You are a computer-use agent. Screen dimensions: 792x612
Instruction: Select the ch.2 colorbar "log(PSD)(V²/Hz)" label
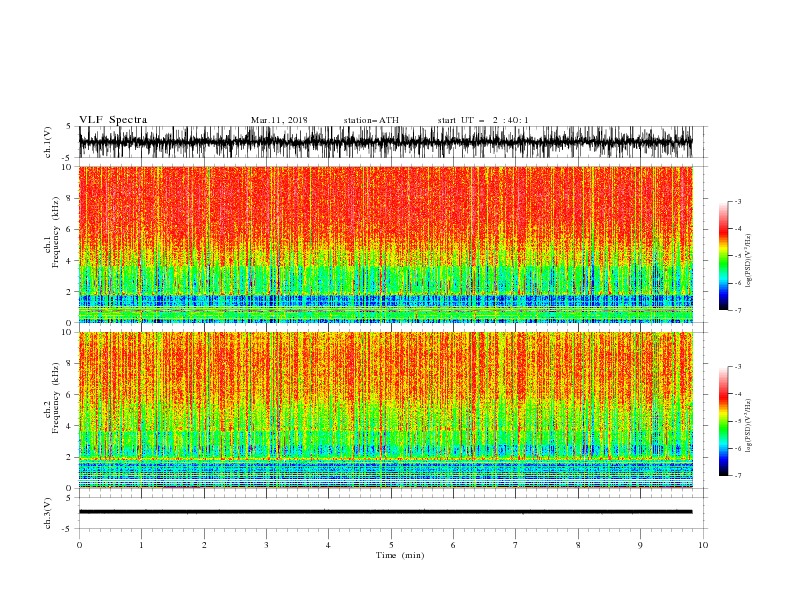[748, 426]
